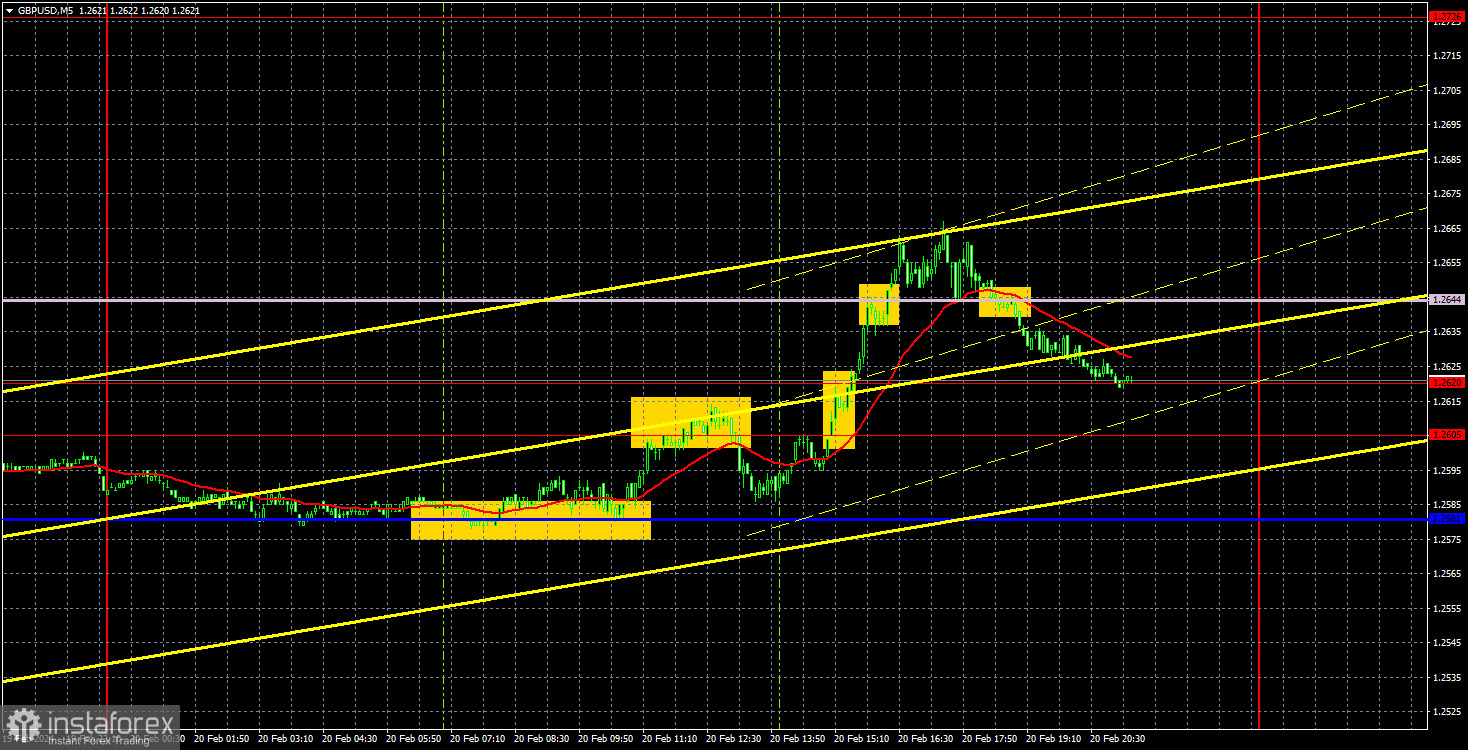Viewport: 1468px width, 750px height.
Task: Click the 20 Feb 05:50 time label
Action: pos(412,739)
